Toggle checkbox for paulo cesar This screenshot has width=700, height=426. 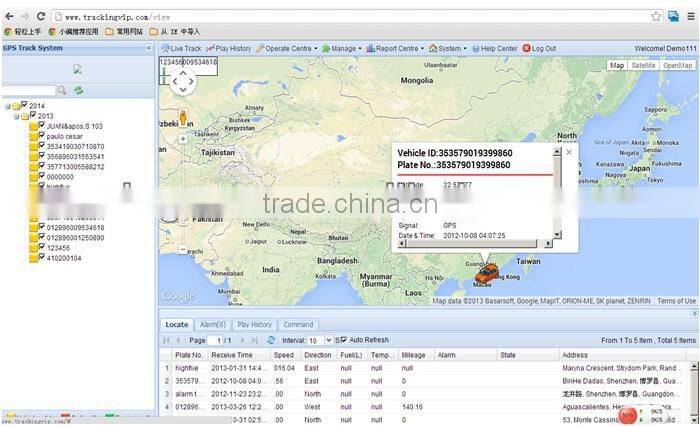(42, 136)
